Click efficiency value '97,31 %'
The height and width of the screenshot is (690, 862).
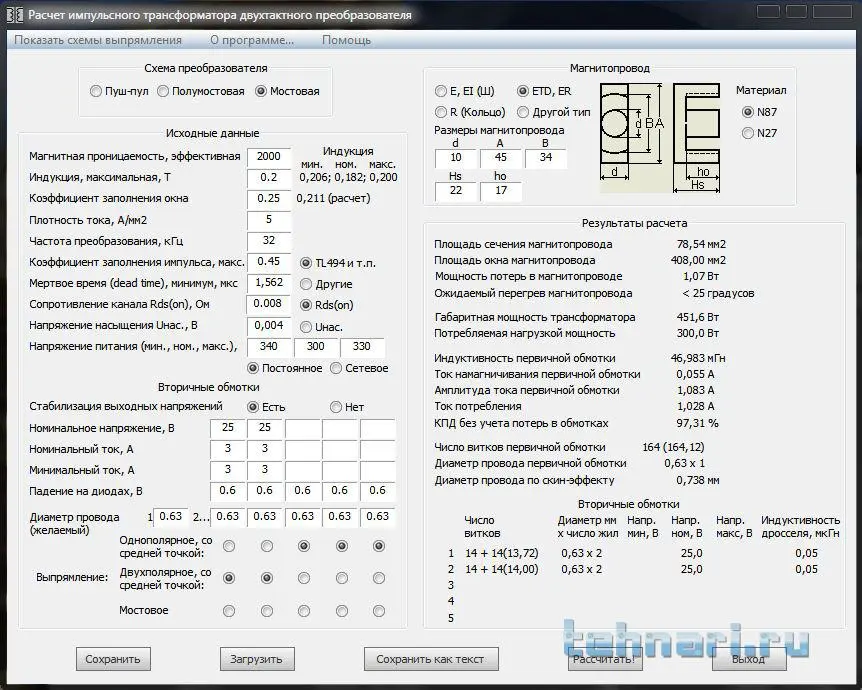tap(697, 423)
